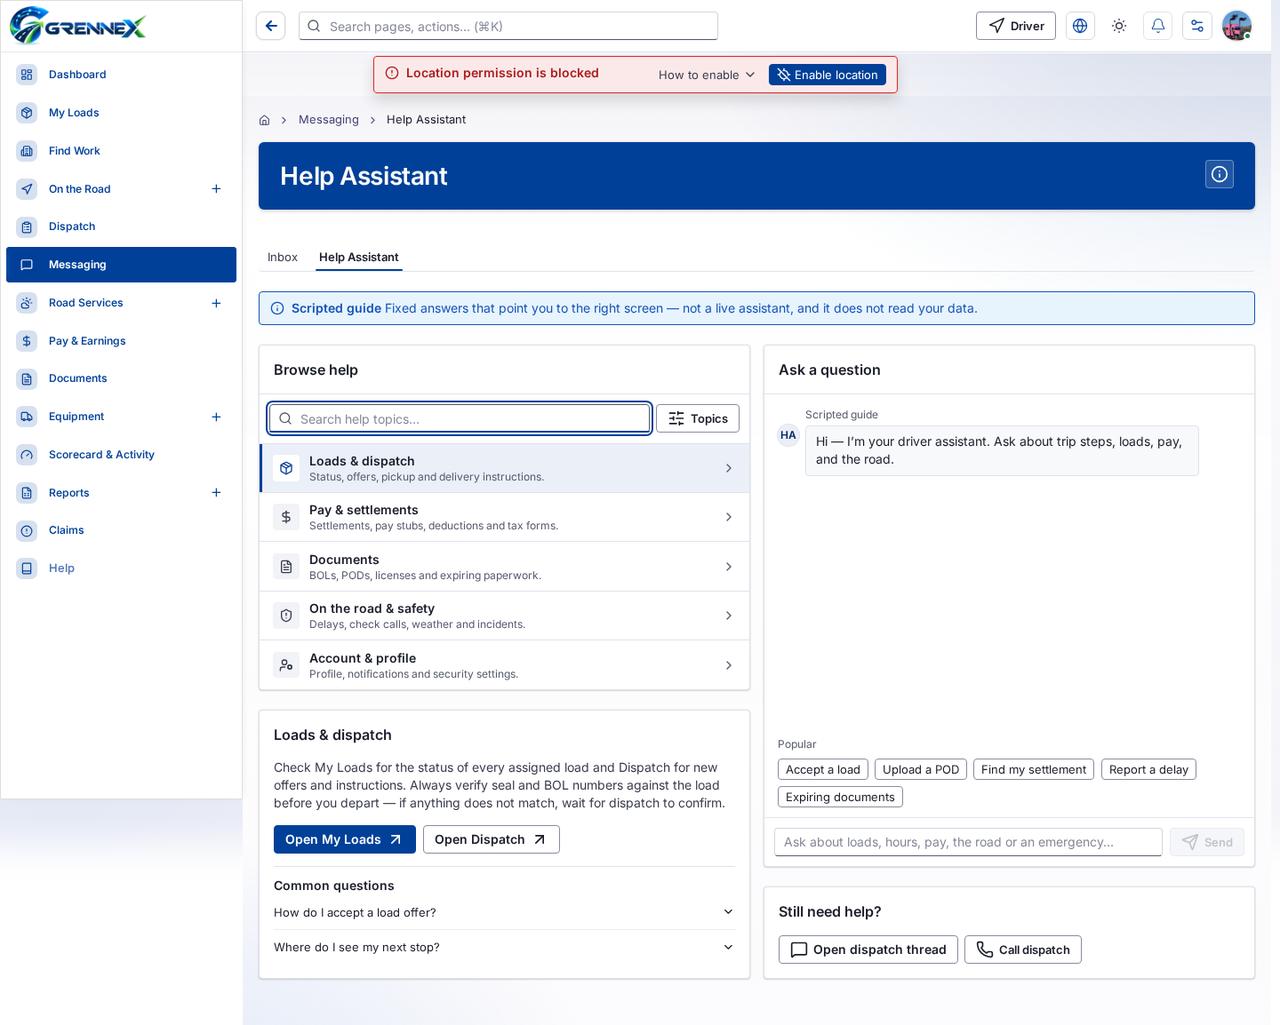Expand the Equipment submenu
Image resolution: width=1280 pixels, height=1025 pixels.
(216, 416)
